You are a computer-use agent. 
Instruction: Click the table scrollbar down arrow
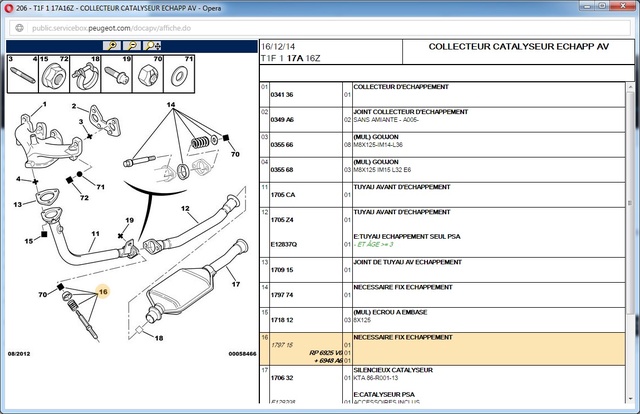pos(630,399)
